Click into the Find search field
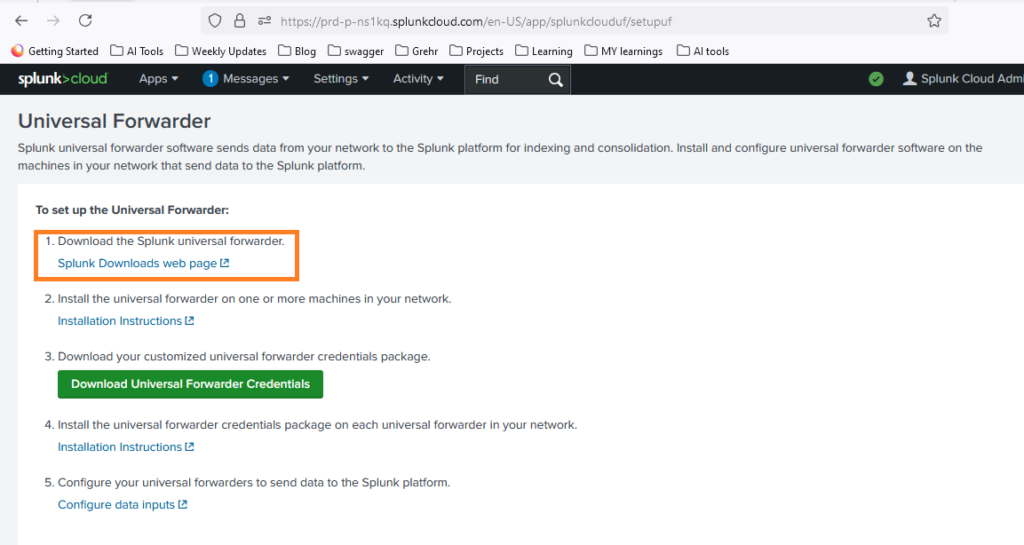Screen dimensions: 1024x545 tap(505, 80)
